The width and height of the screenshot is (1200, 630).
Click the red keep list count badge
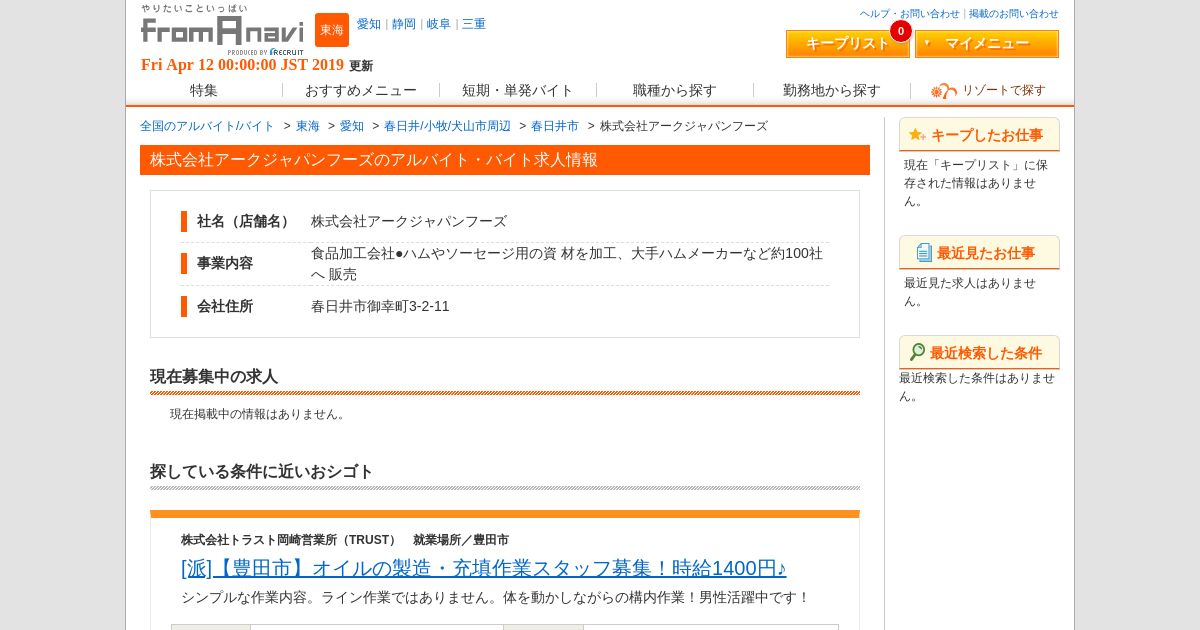tap(901, 31)
